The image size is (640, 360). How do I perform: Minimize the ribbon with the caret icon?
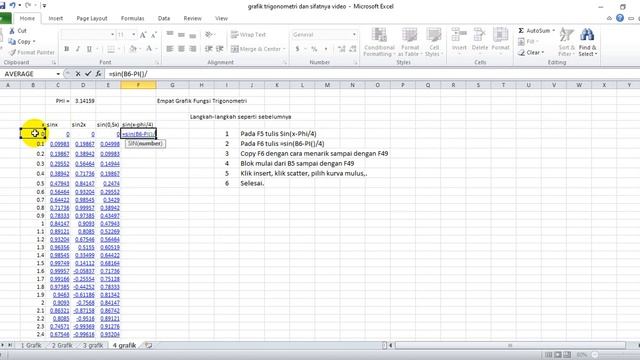tap(609, 18)
